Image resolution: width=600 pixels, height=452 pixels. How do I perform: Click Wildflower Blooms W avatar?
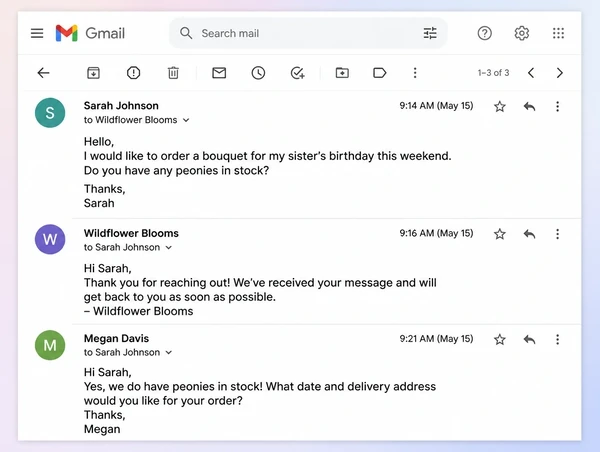tap(50, 239)
